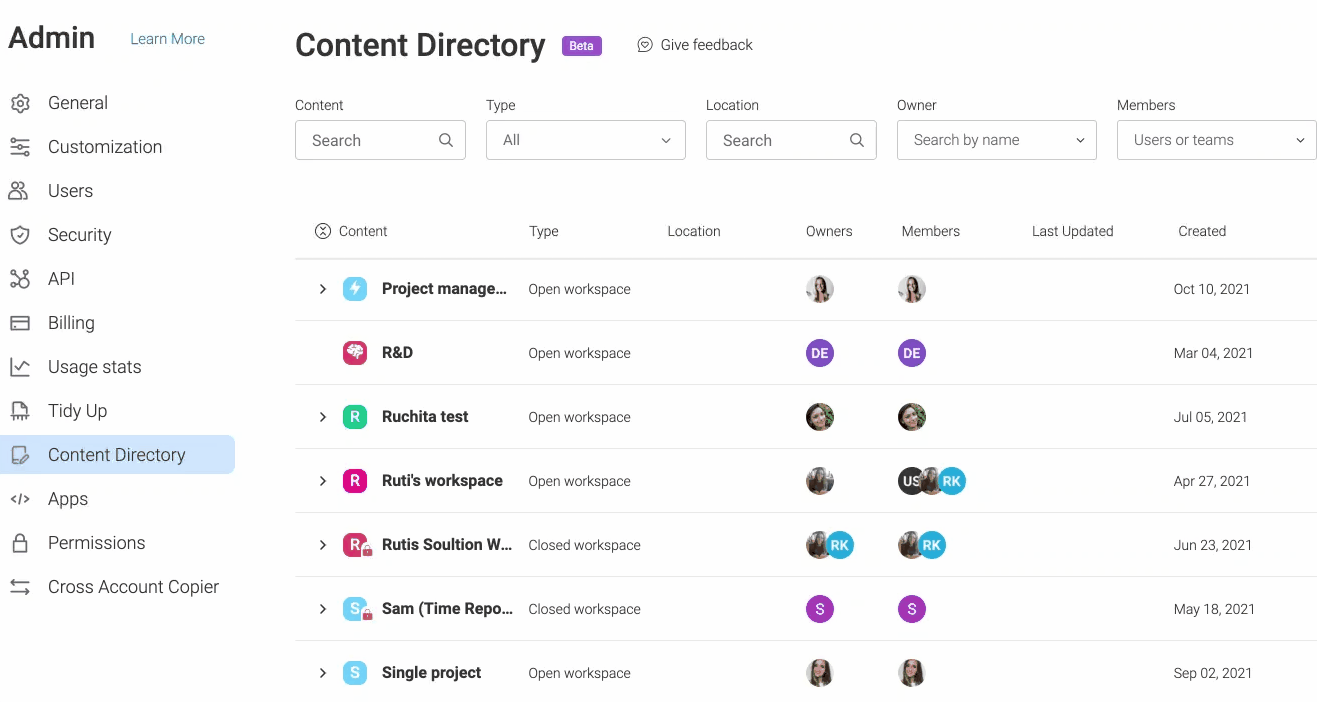Click the Give feedback chat bubble icon

[645, 45]
